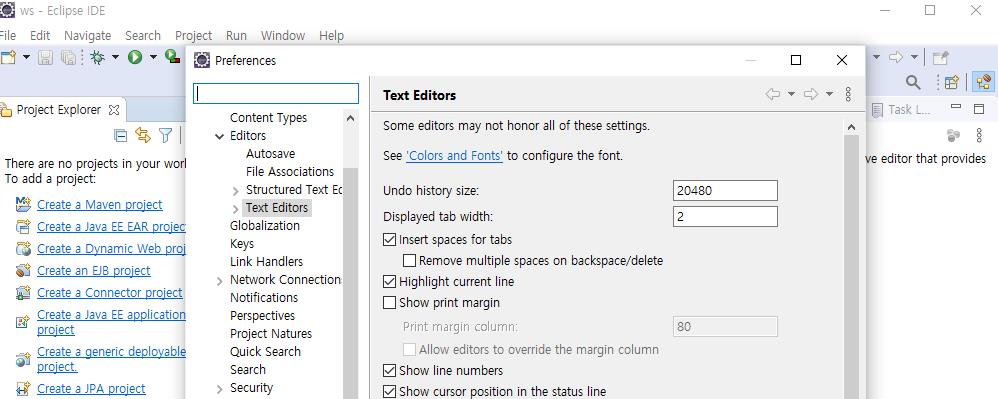Click the Collapse All icon in Project Explorer

[120, 135]
